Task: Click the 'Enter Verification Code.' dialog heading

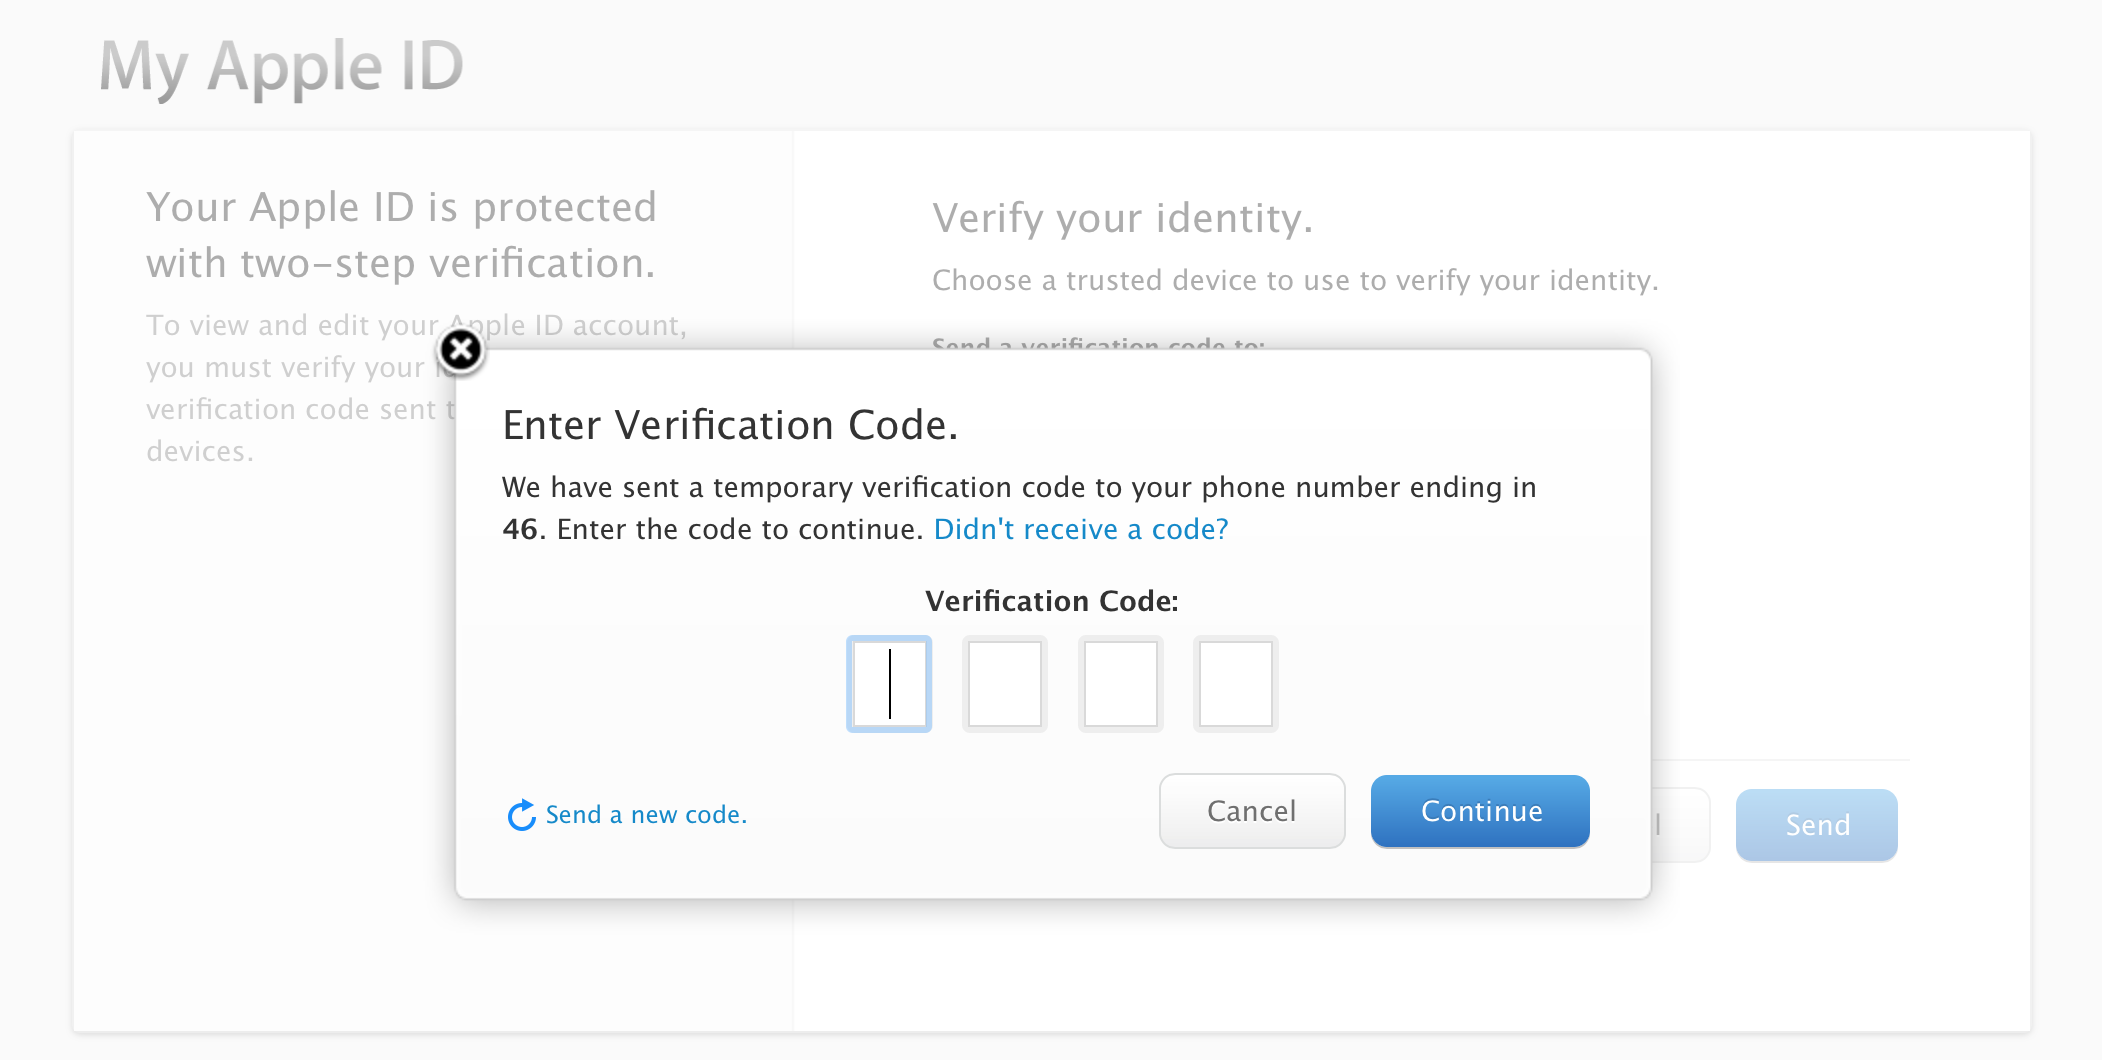Action: (x=731, y=425)
